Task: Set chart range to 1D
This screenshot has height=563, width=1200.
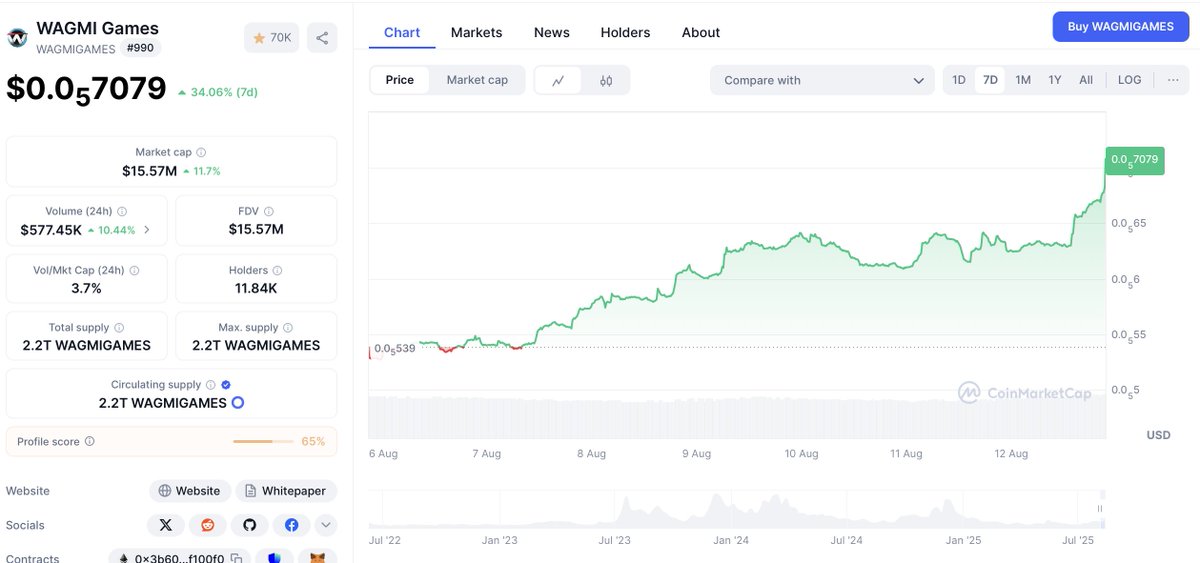Action: 959,80
